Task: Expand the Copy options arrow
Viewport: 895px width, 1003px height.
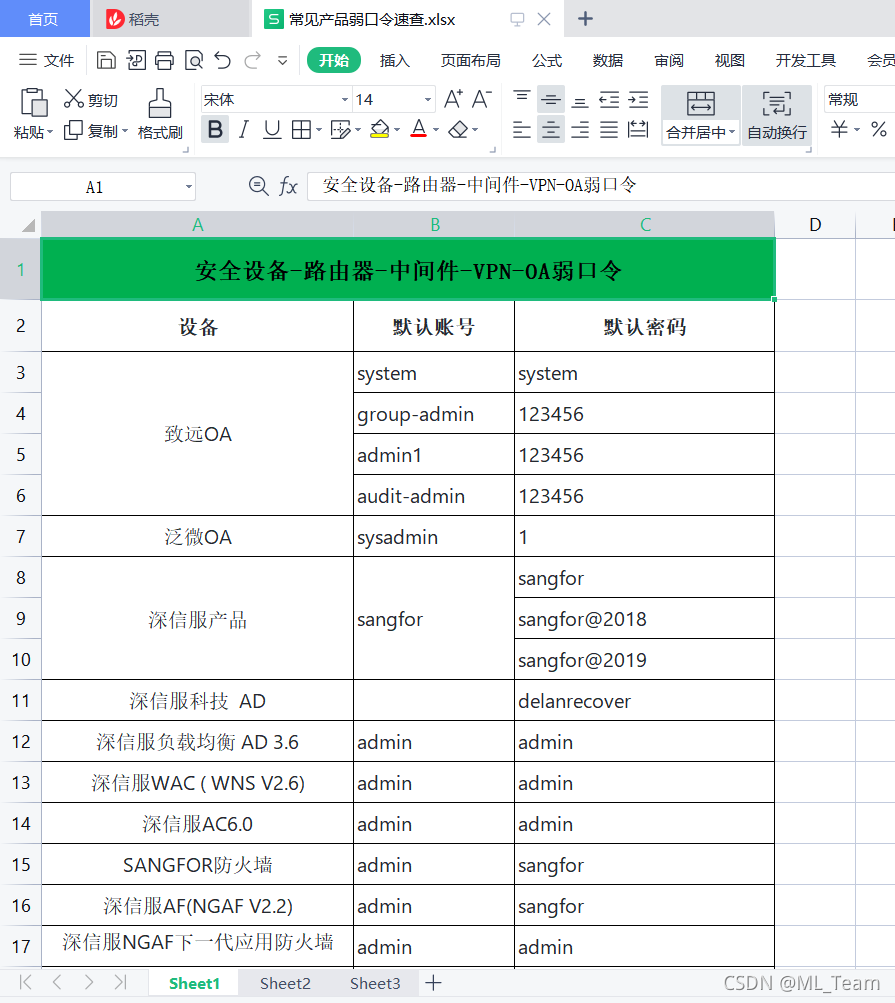Action: click(x=125, y=131)
